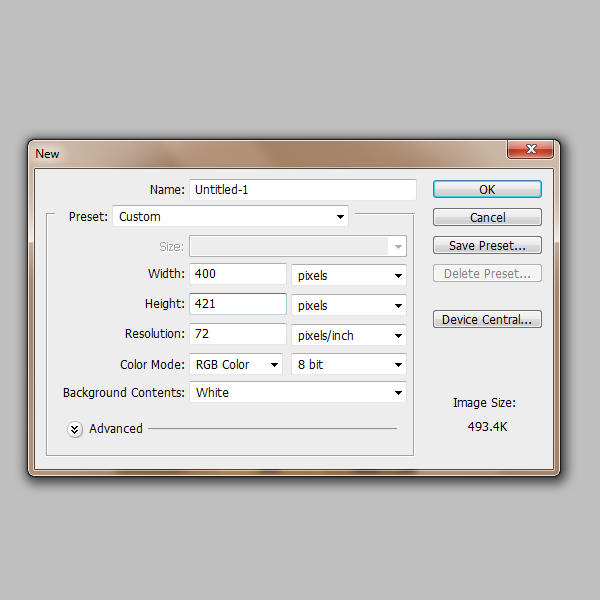Click the Device Central button

point(487,319)
